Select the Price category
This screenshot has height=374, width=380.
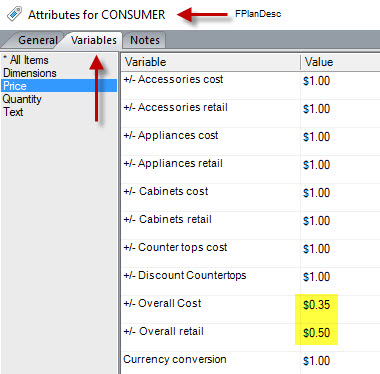(x=59, y=86)
